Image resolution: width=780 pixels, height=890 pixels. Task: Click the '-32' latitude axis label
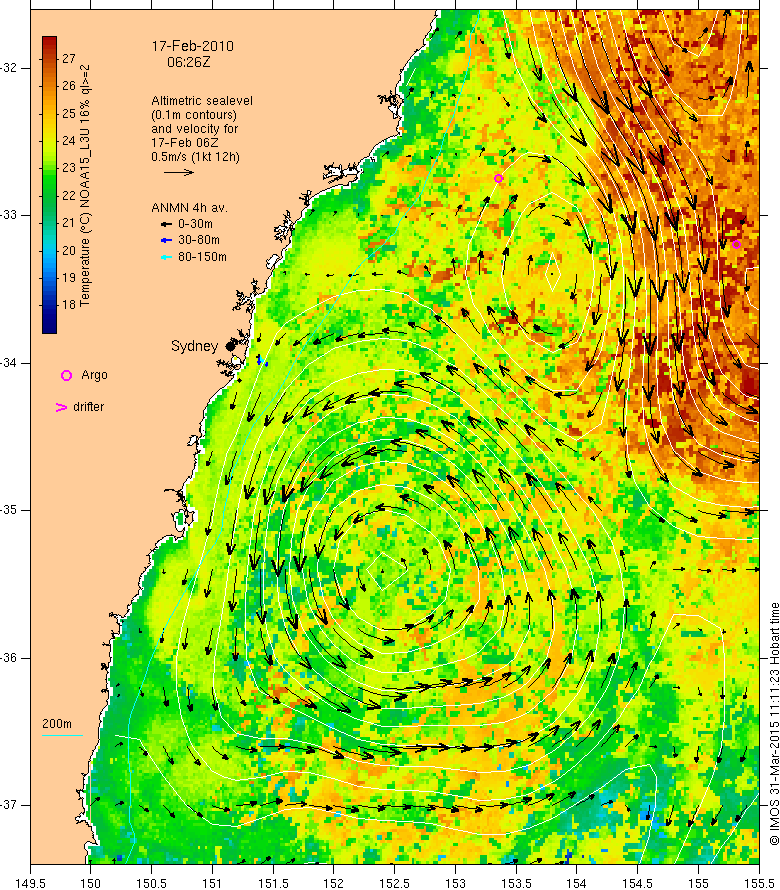[x=9, y=68]
